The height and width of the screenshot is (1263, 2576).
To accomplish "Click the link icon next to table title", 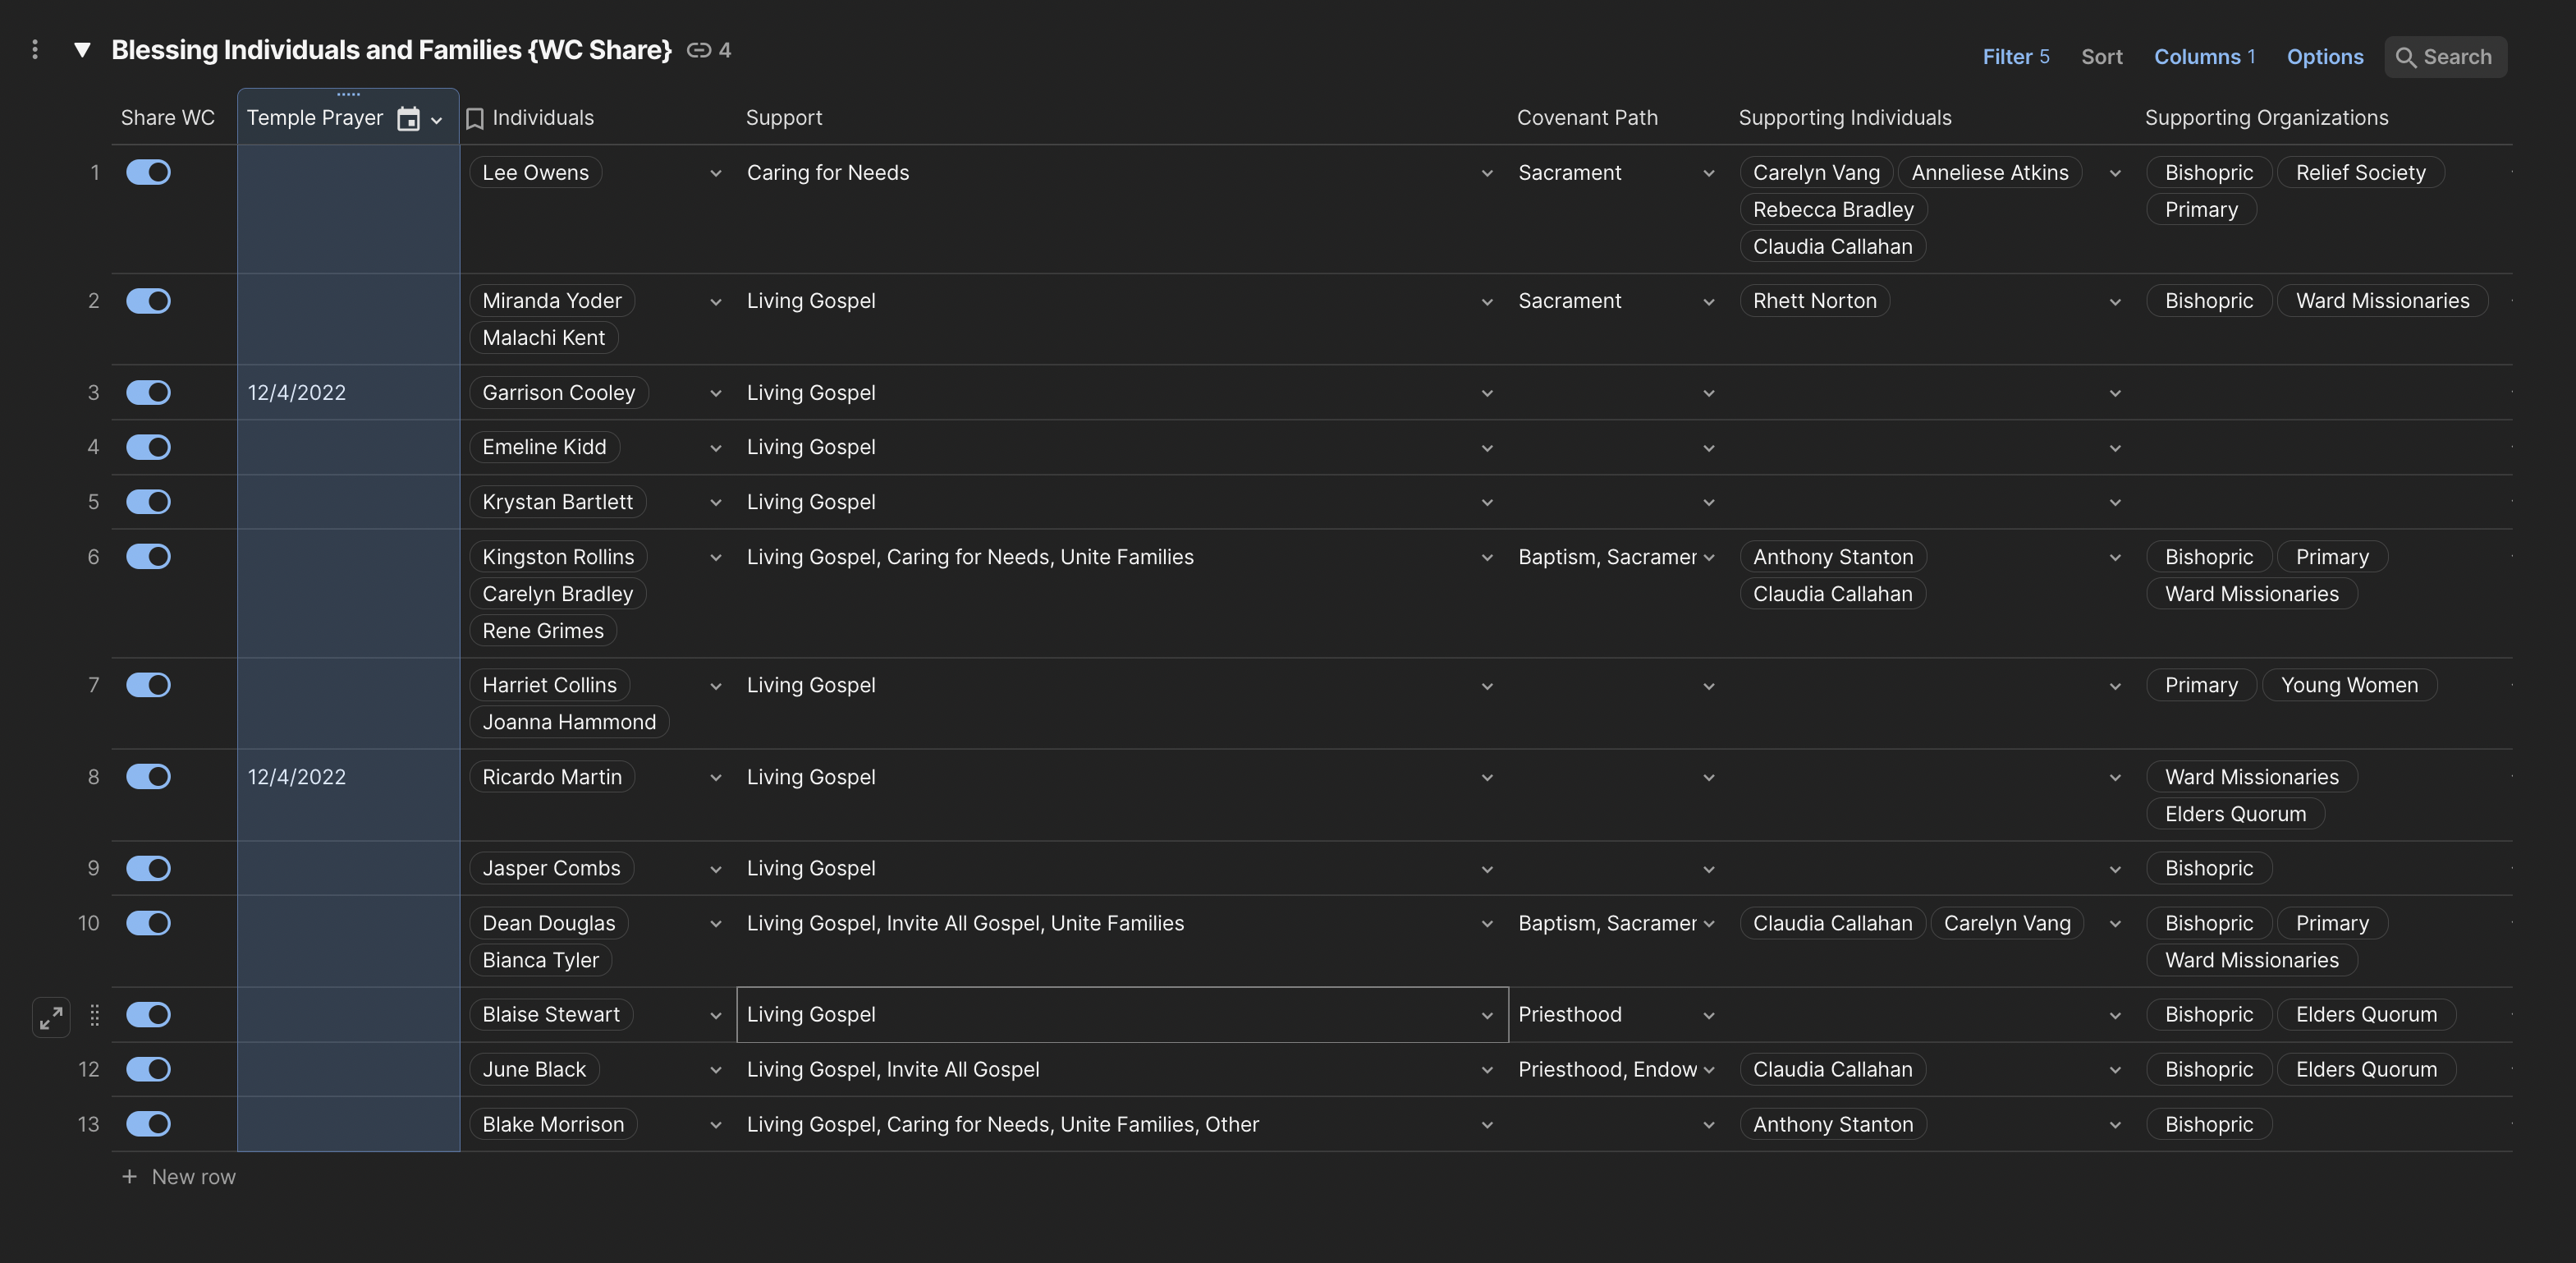I will point(698,50).
